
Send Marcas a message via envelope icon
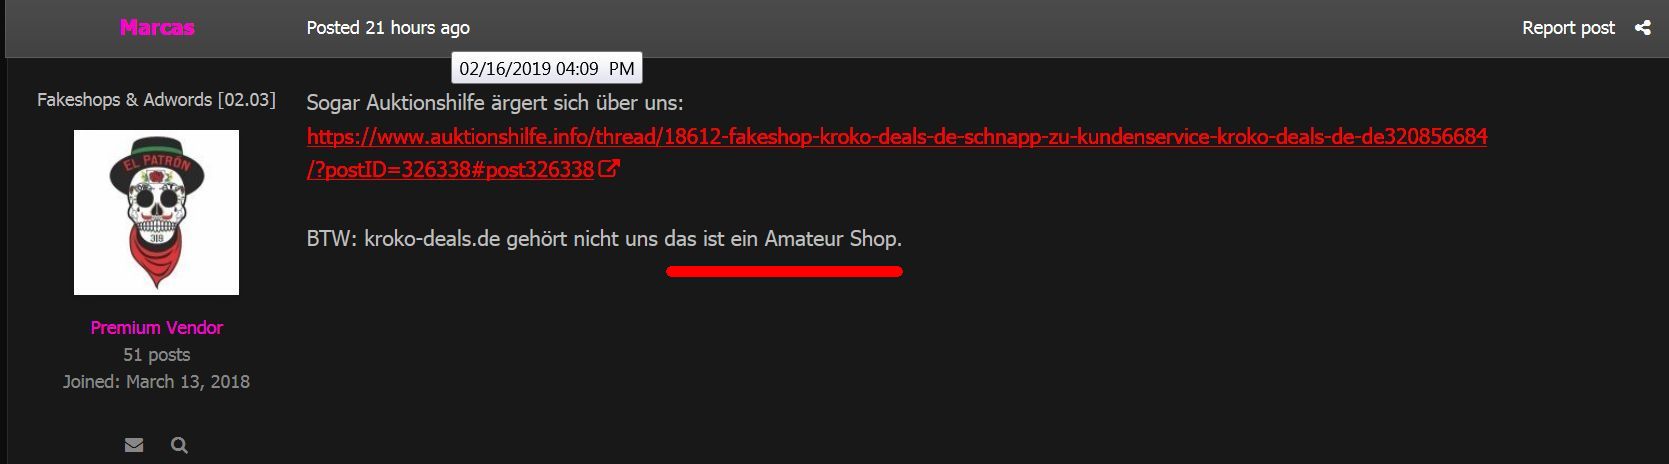(x=134, y=445)
